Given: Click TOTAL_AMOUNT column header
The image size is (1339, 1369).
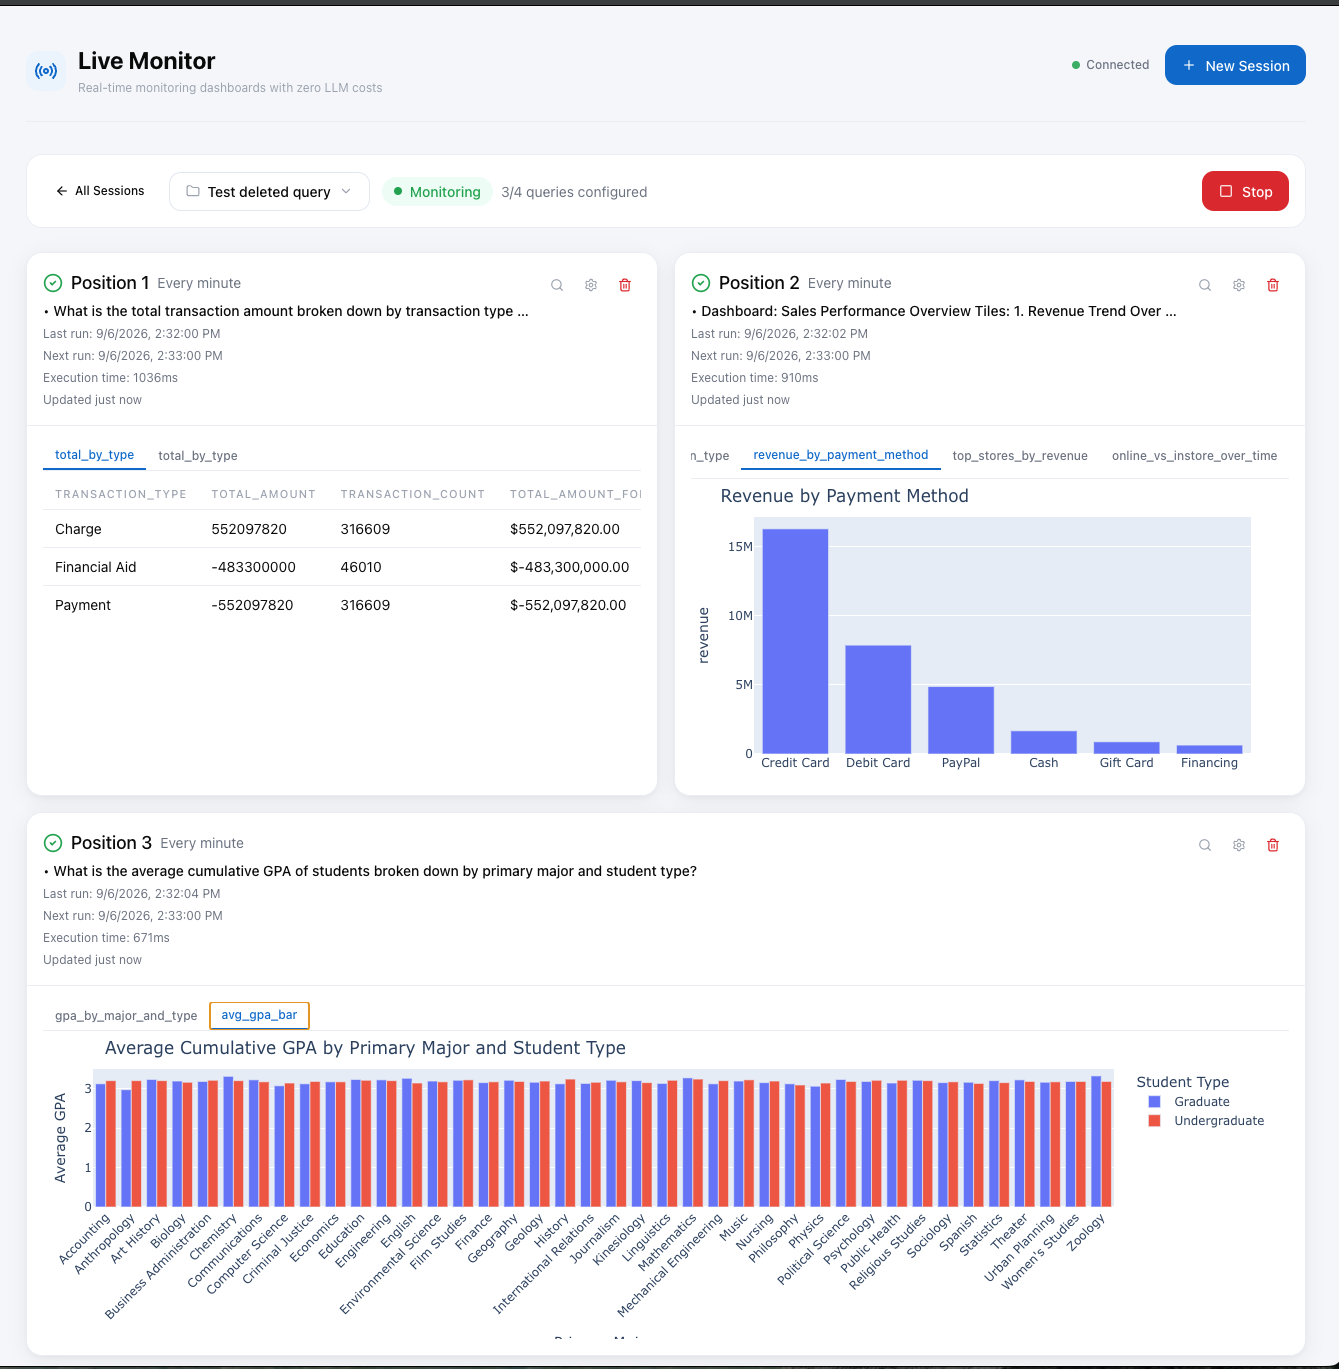Looking at the screenshot, I should [x=264, y=494].
